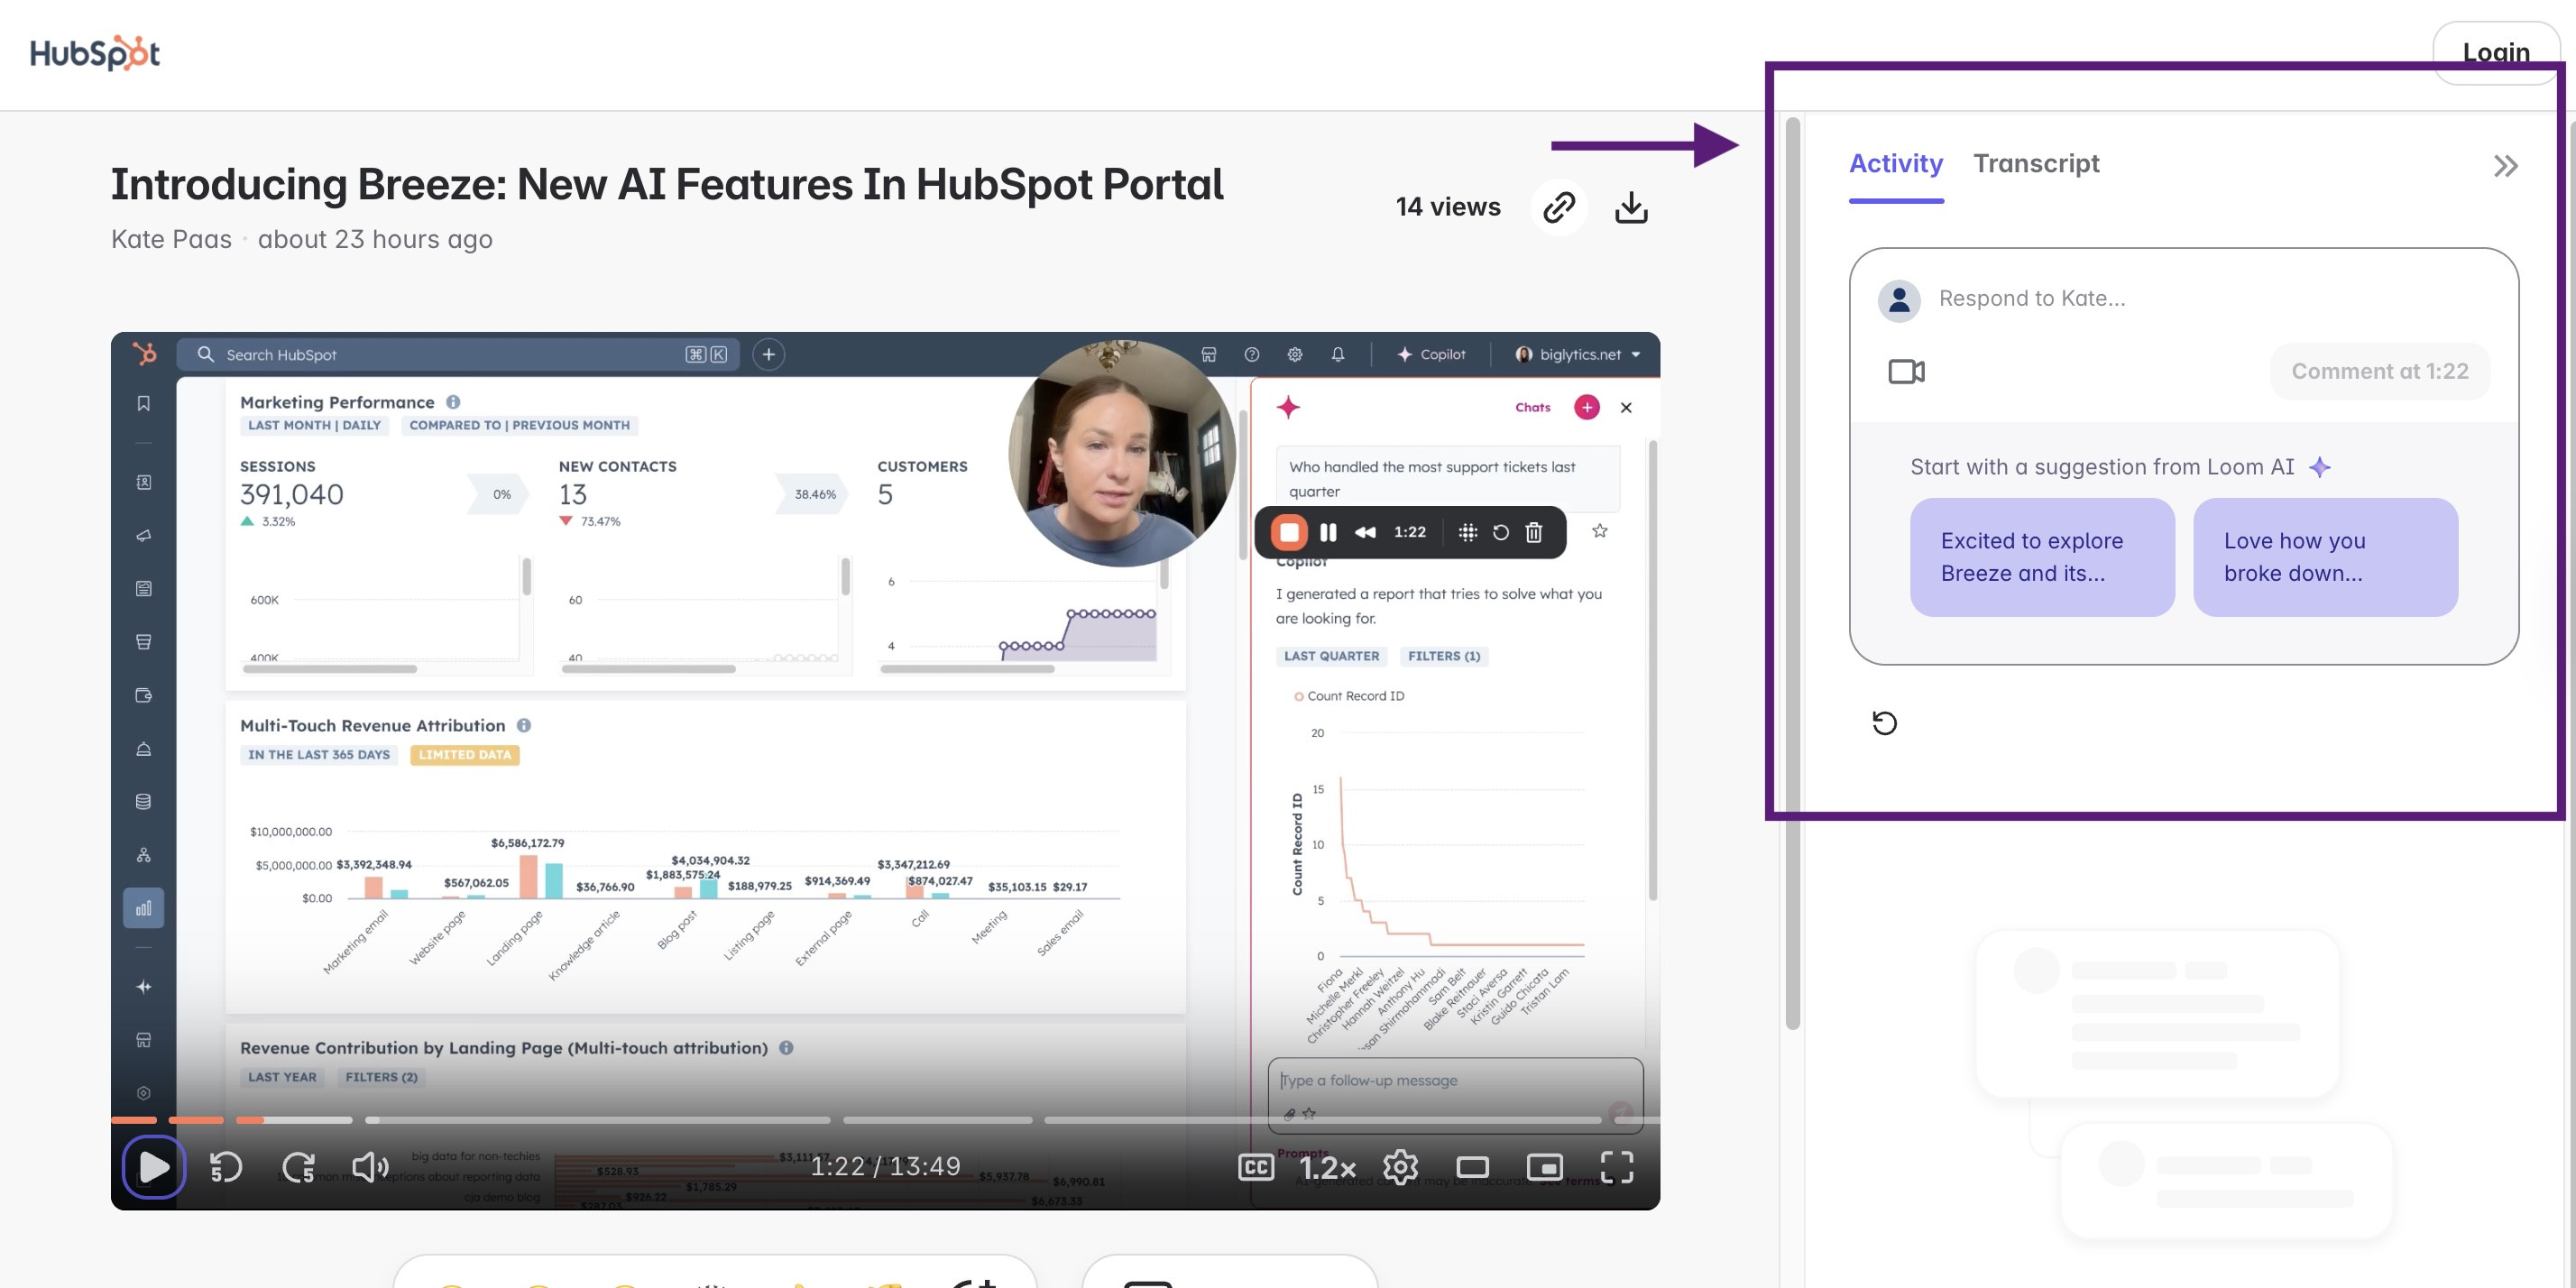Click the Loom AI sparkle icon

click(2320, 467)
